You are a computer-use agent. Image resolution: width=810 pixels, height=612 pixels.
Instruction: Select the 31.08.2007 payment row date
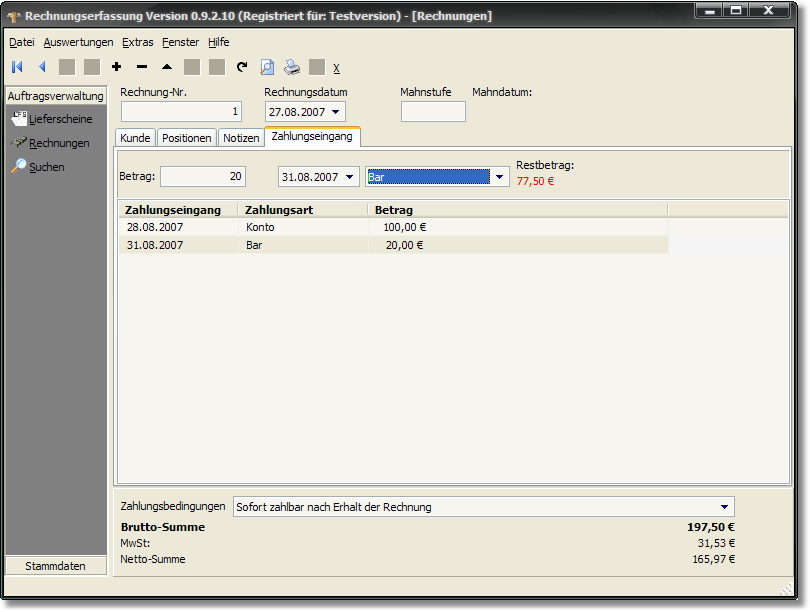[155, 245]
